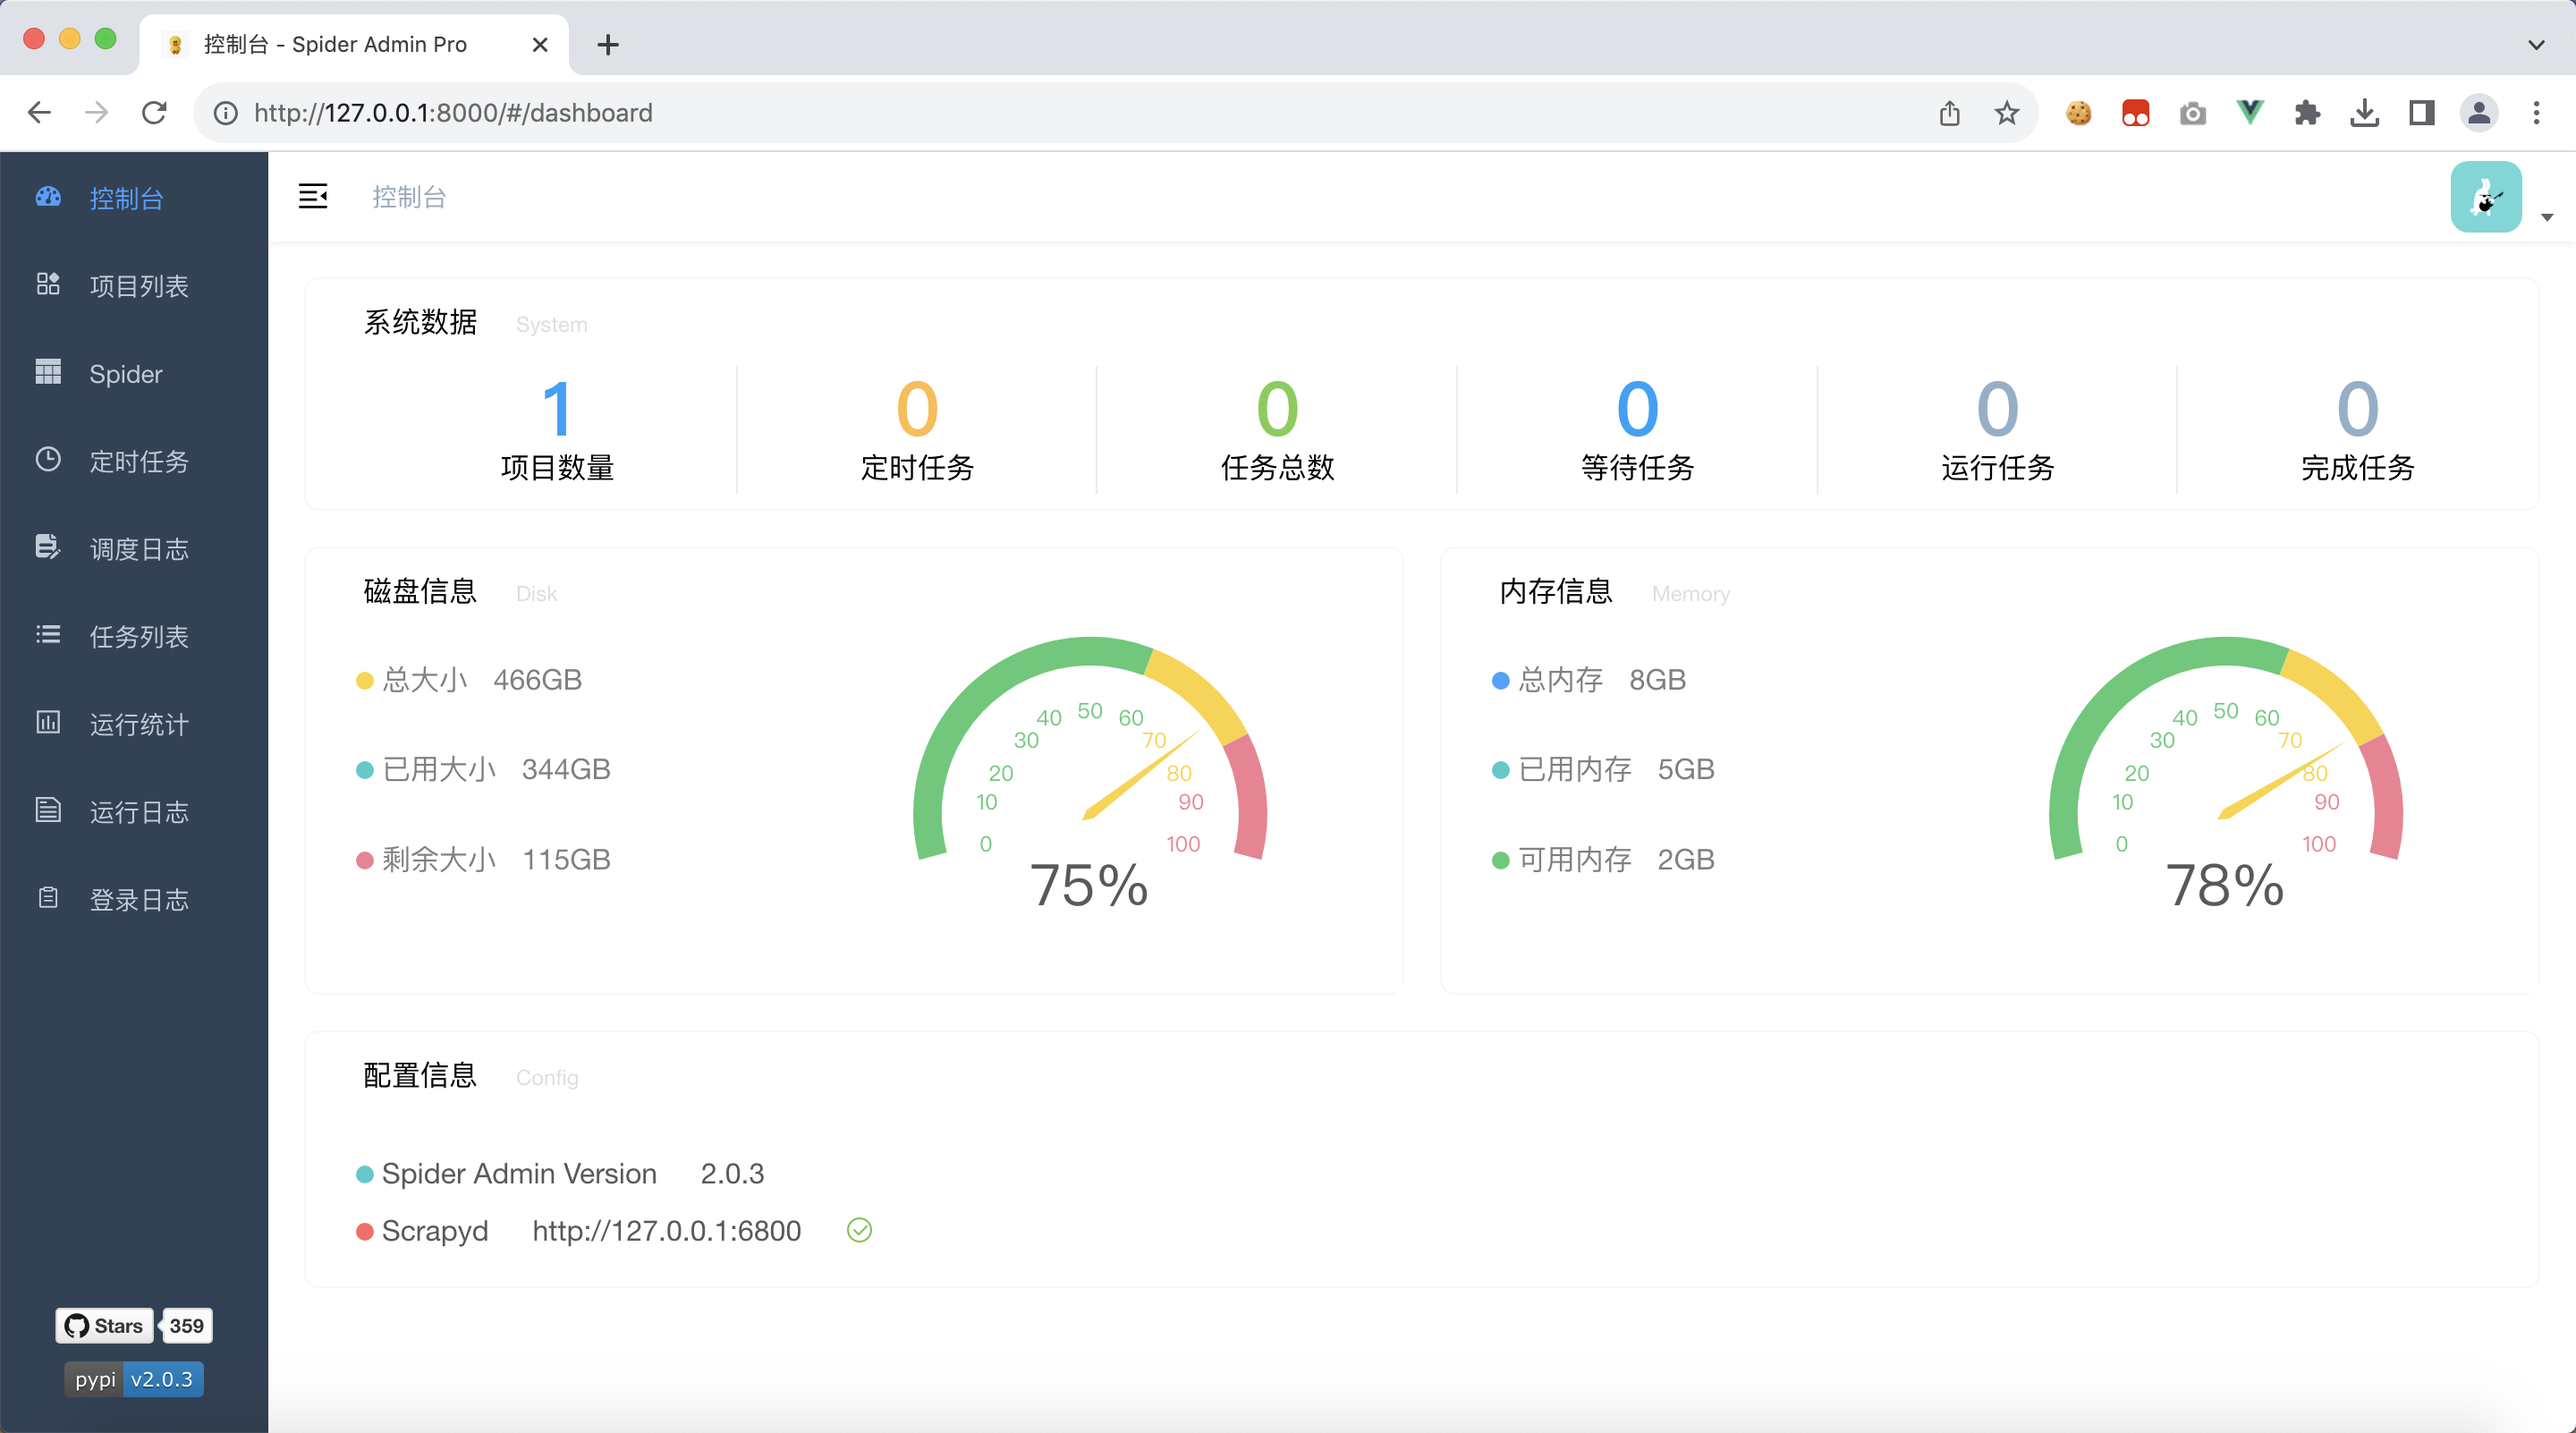Go back to previous page

tap(39, 113)
